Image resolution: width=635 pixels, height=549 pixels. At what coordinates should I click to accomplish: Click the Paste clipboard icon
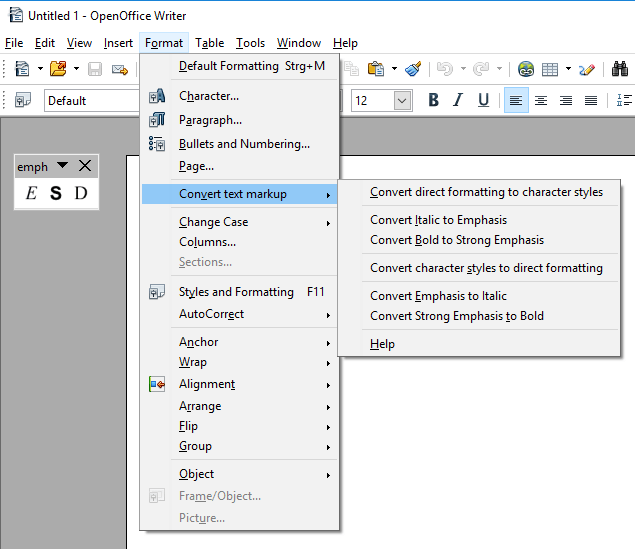(376, 69)
